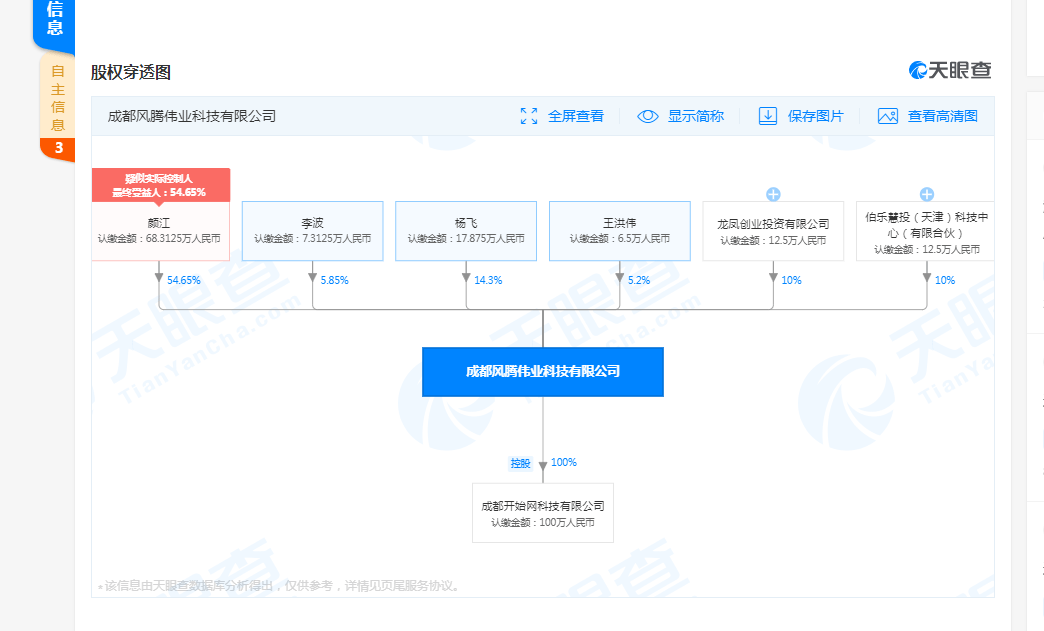Click the picture icon next to 查看高清图
Screen dimensions: 1044x631
(886, 116)
